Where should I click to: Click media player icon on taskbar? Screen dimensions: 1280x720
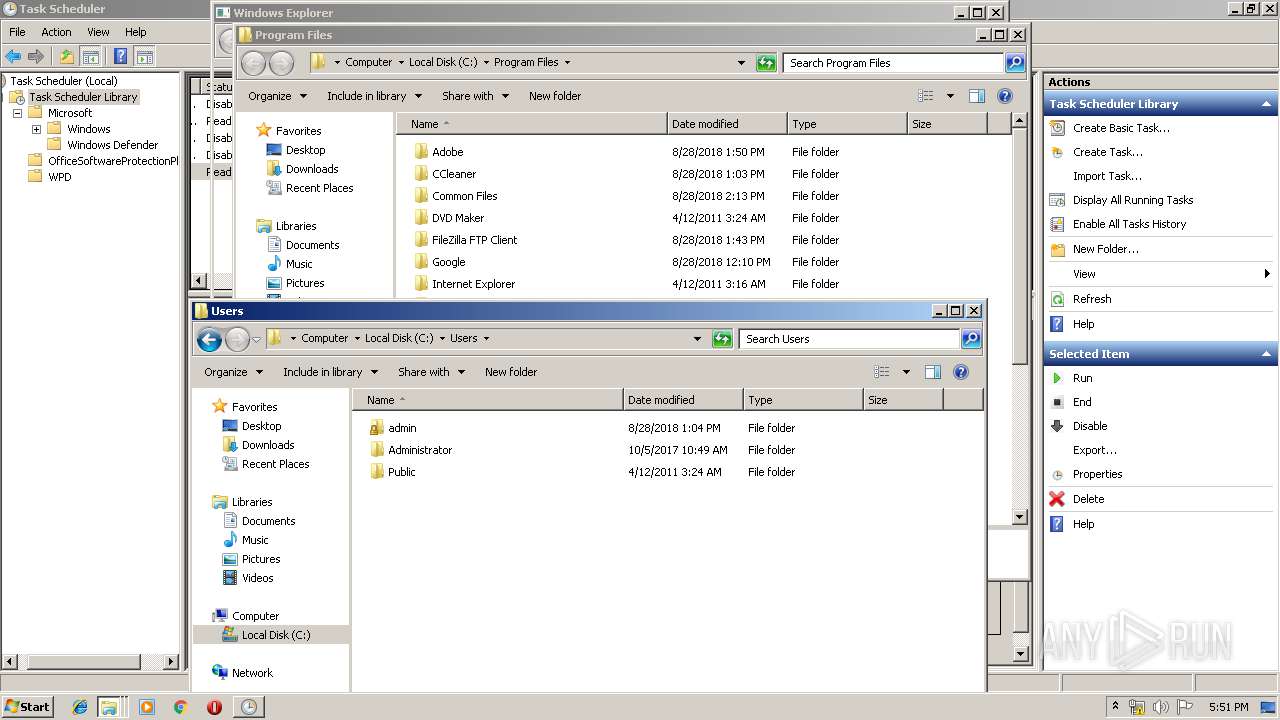(x=147, y=707)
